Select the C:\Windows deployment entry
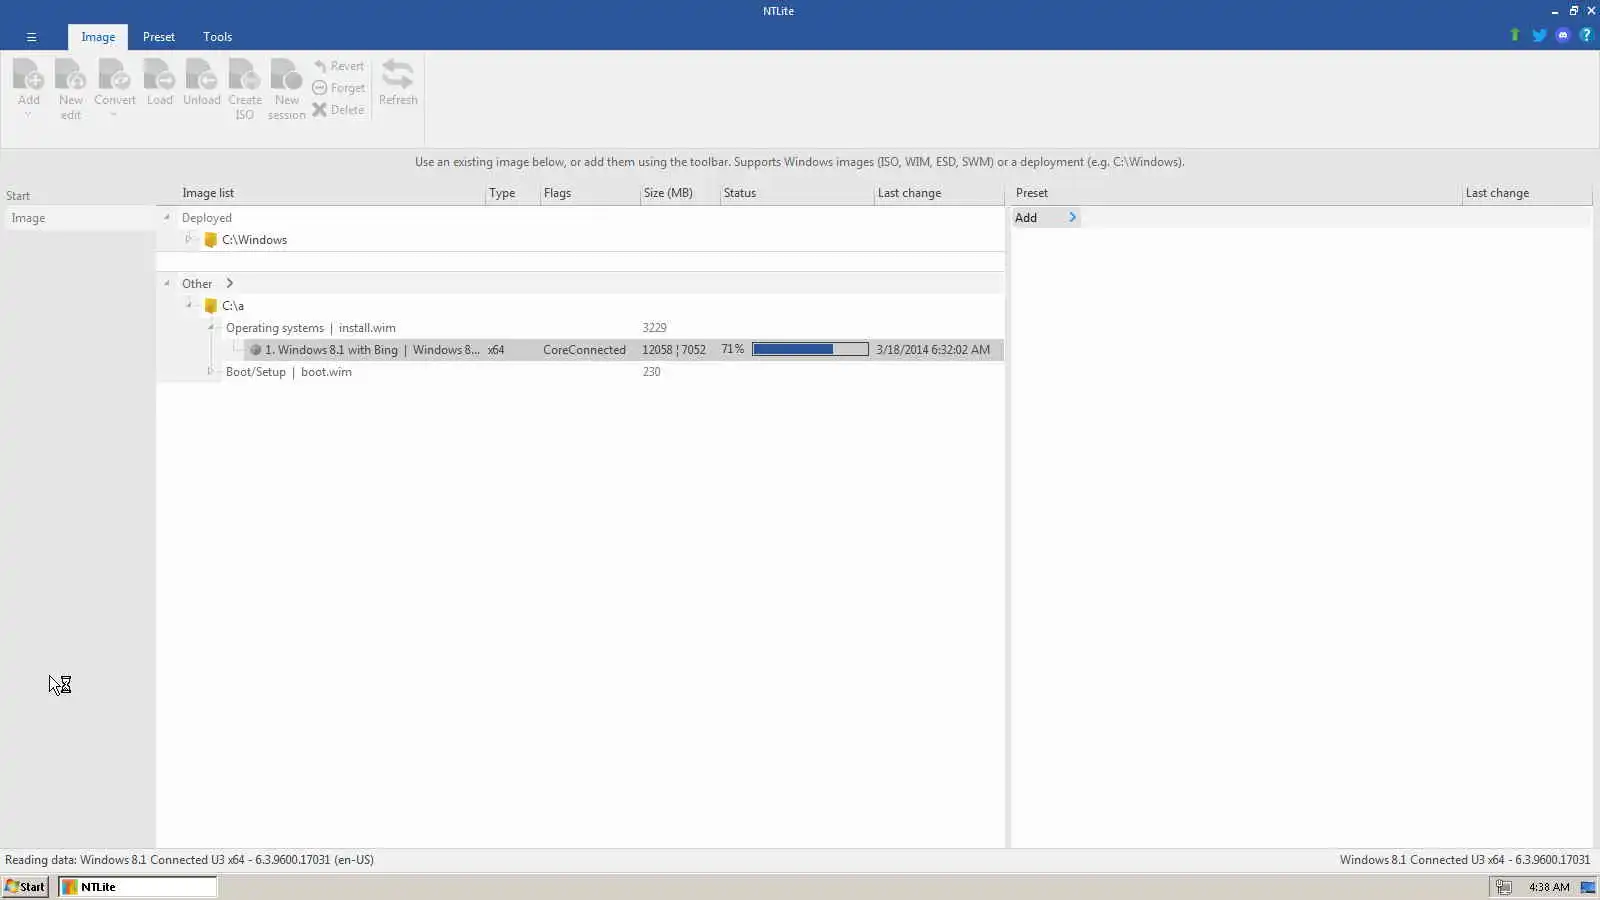1600x900 pixels. [254, 240]
